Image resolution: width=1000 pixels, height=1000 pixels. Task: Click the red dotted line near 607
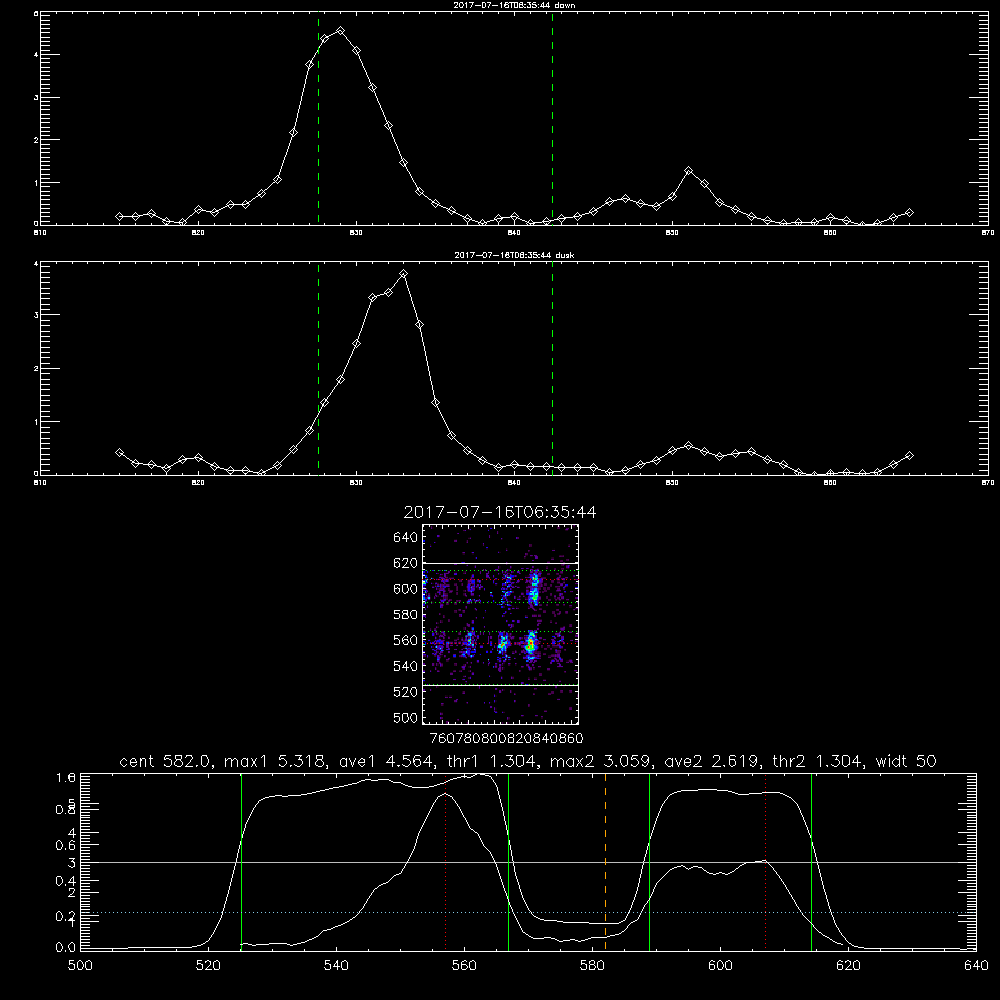[x=765, y=861]
